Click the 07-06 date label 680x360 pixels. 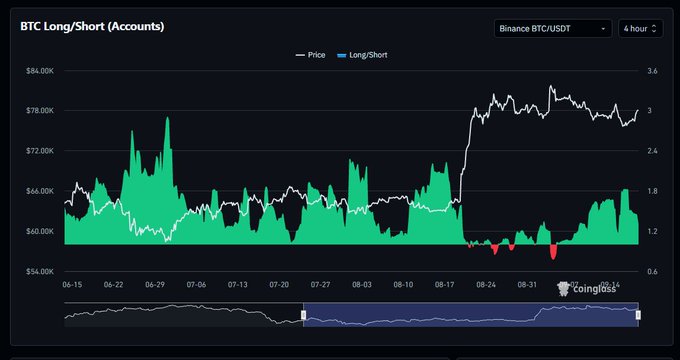[196, 285]
